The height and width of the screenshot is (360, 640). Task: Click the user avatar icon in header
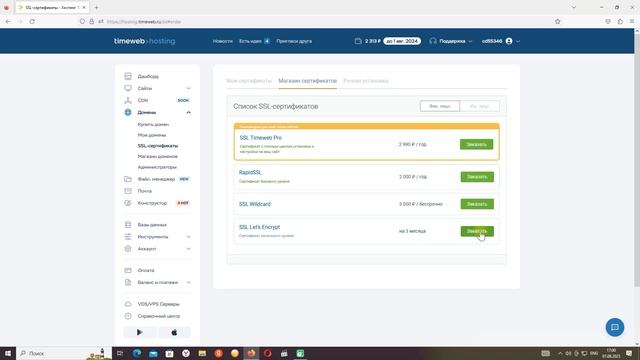click(509, 41)
